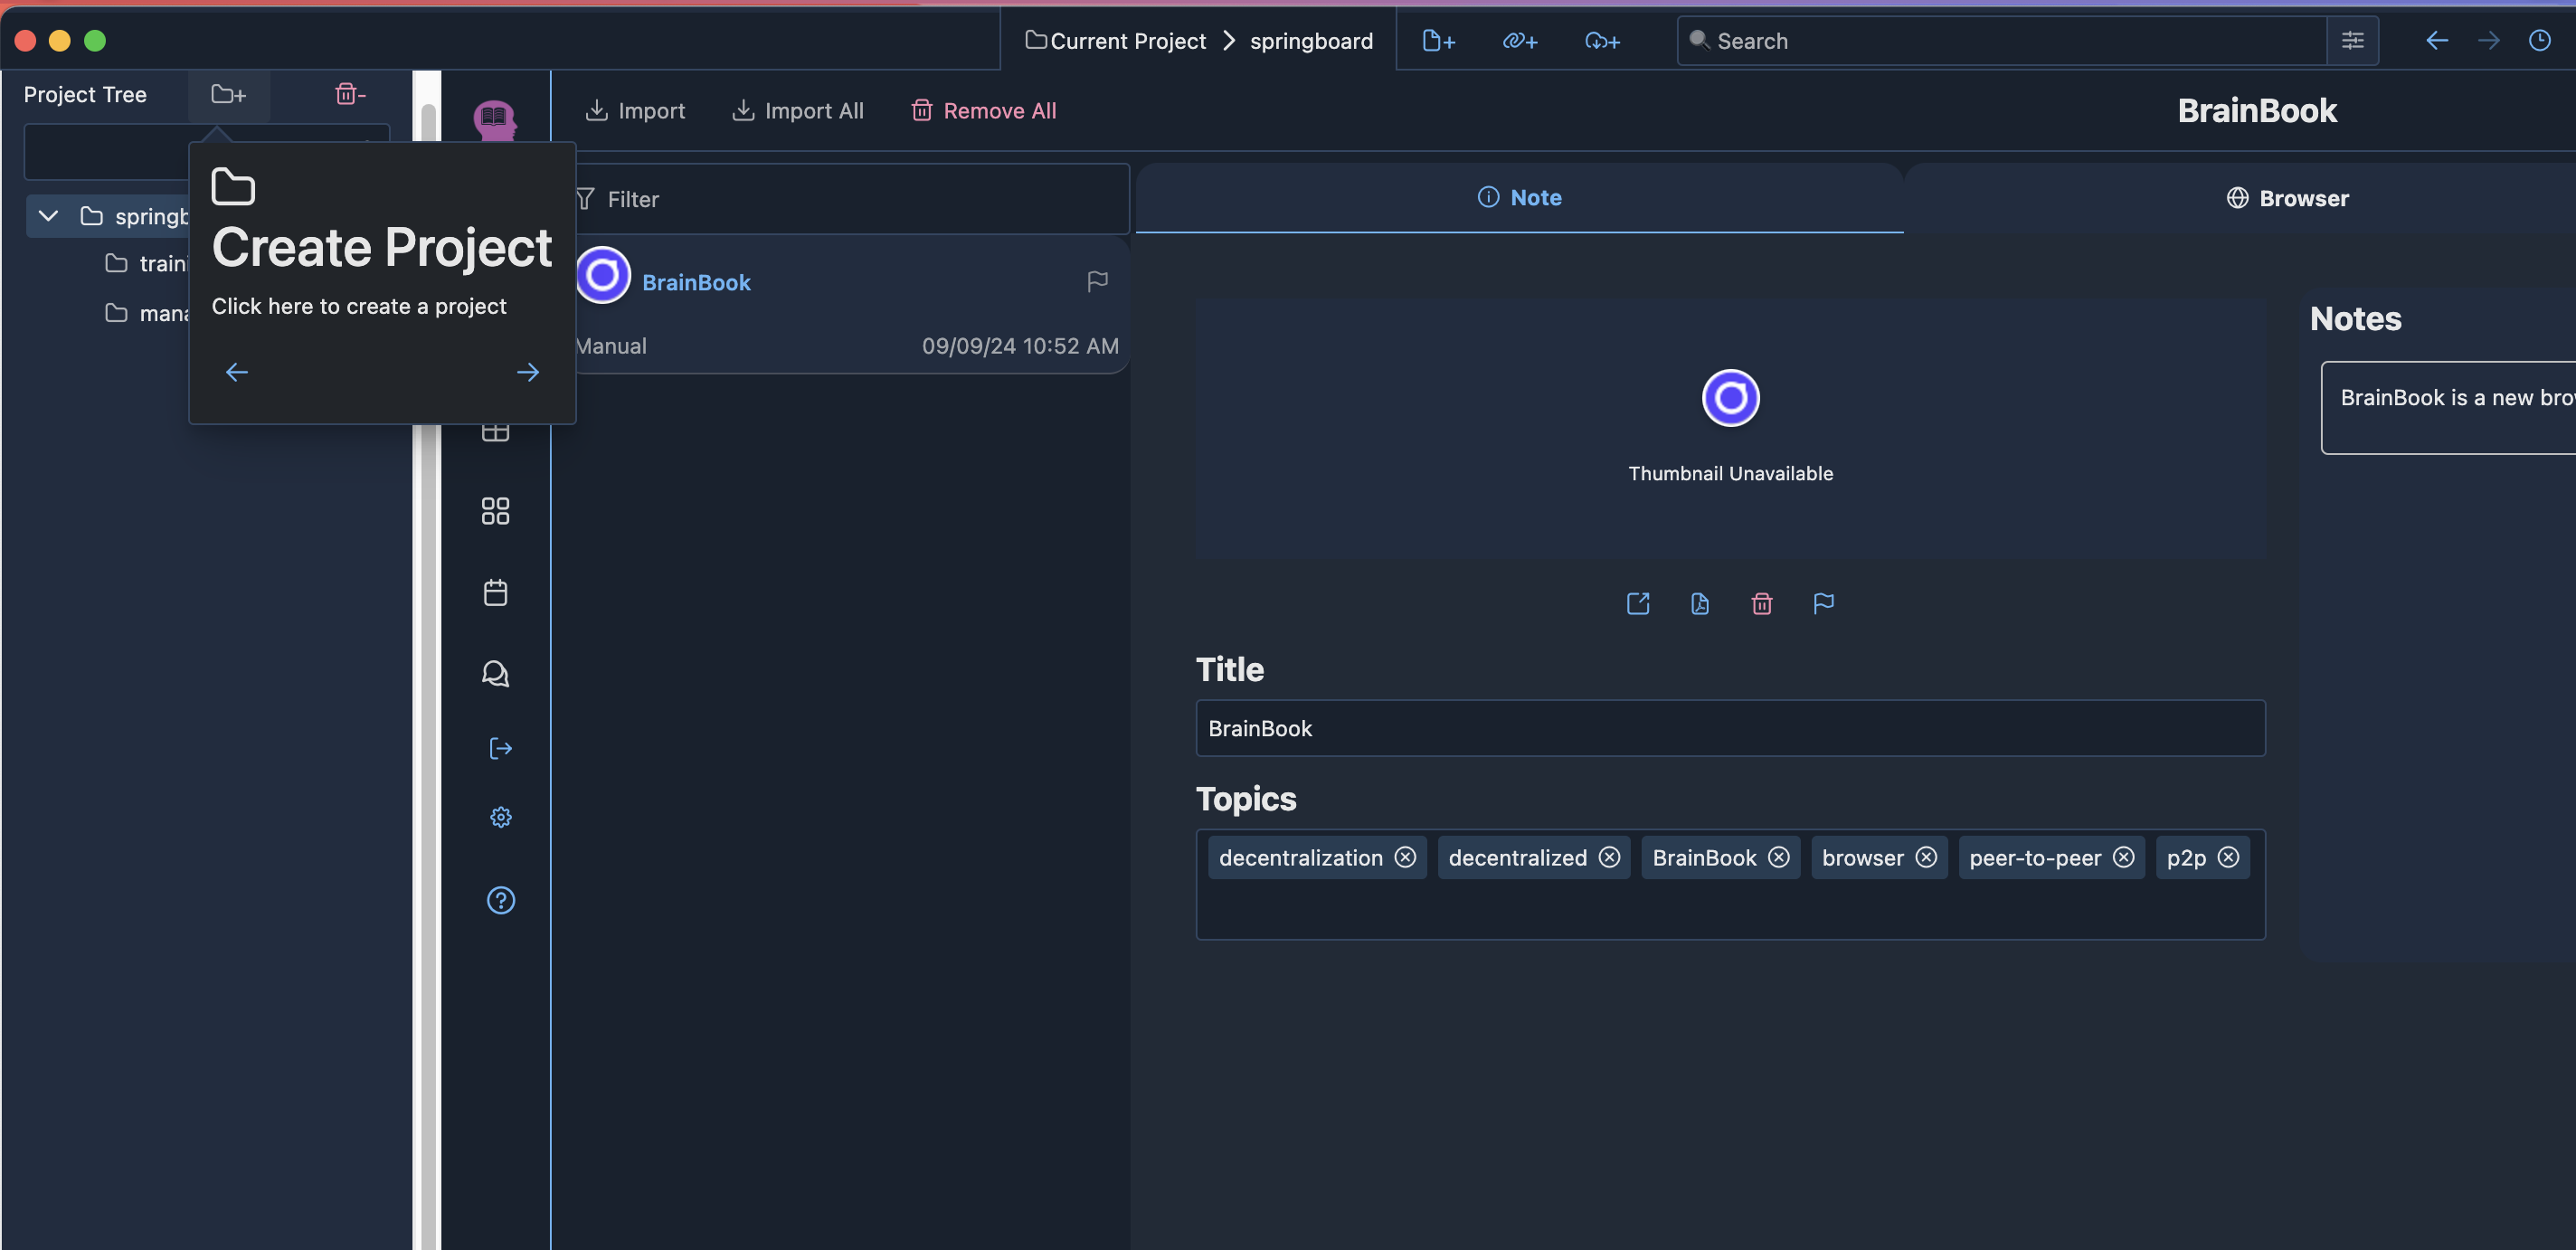Open the chat icon in sidebar
The height and width of the screenshot is (1250, 2576).
(495, 673)
